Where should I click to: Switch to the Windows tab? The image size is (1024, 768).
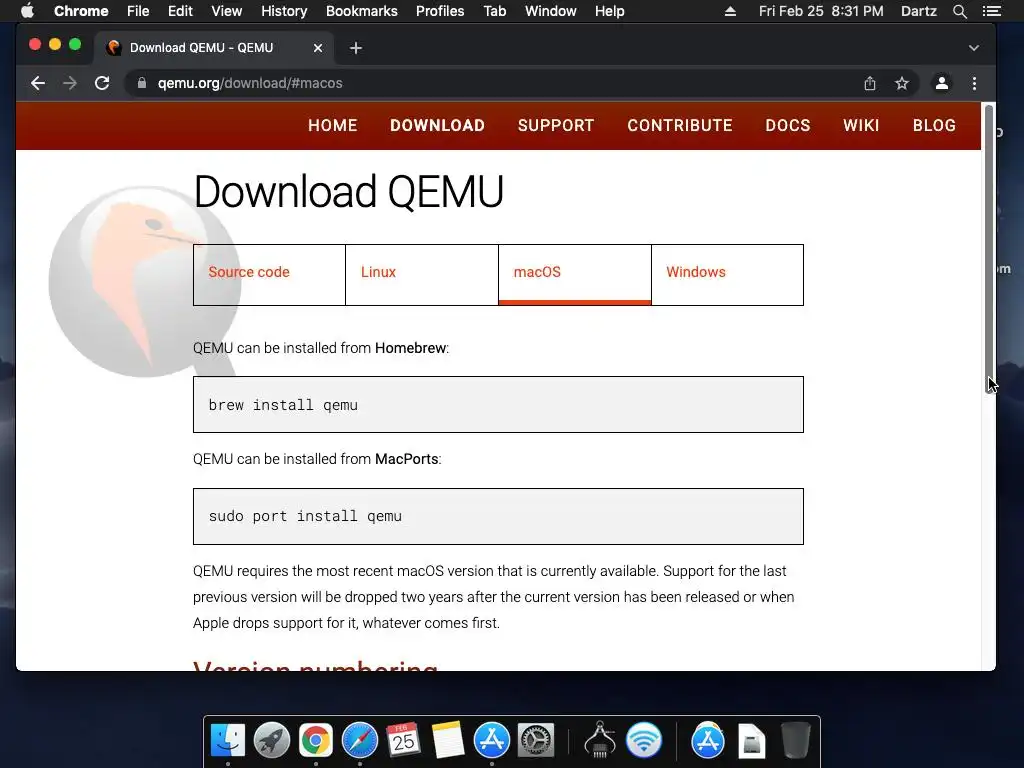pos(728,275)
